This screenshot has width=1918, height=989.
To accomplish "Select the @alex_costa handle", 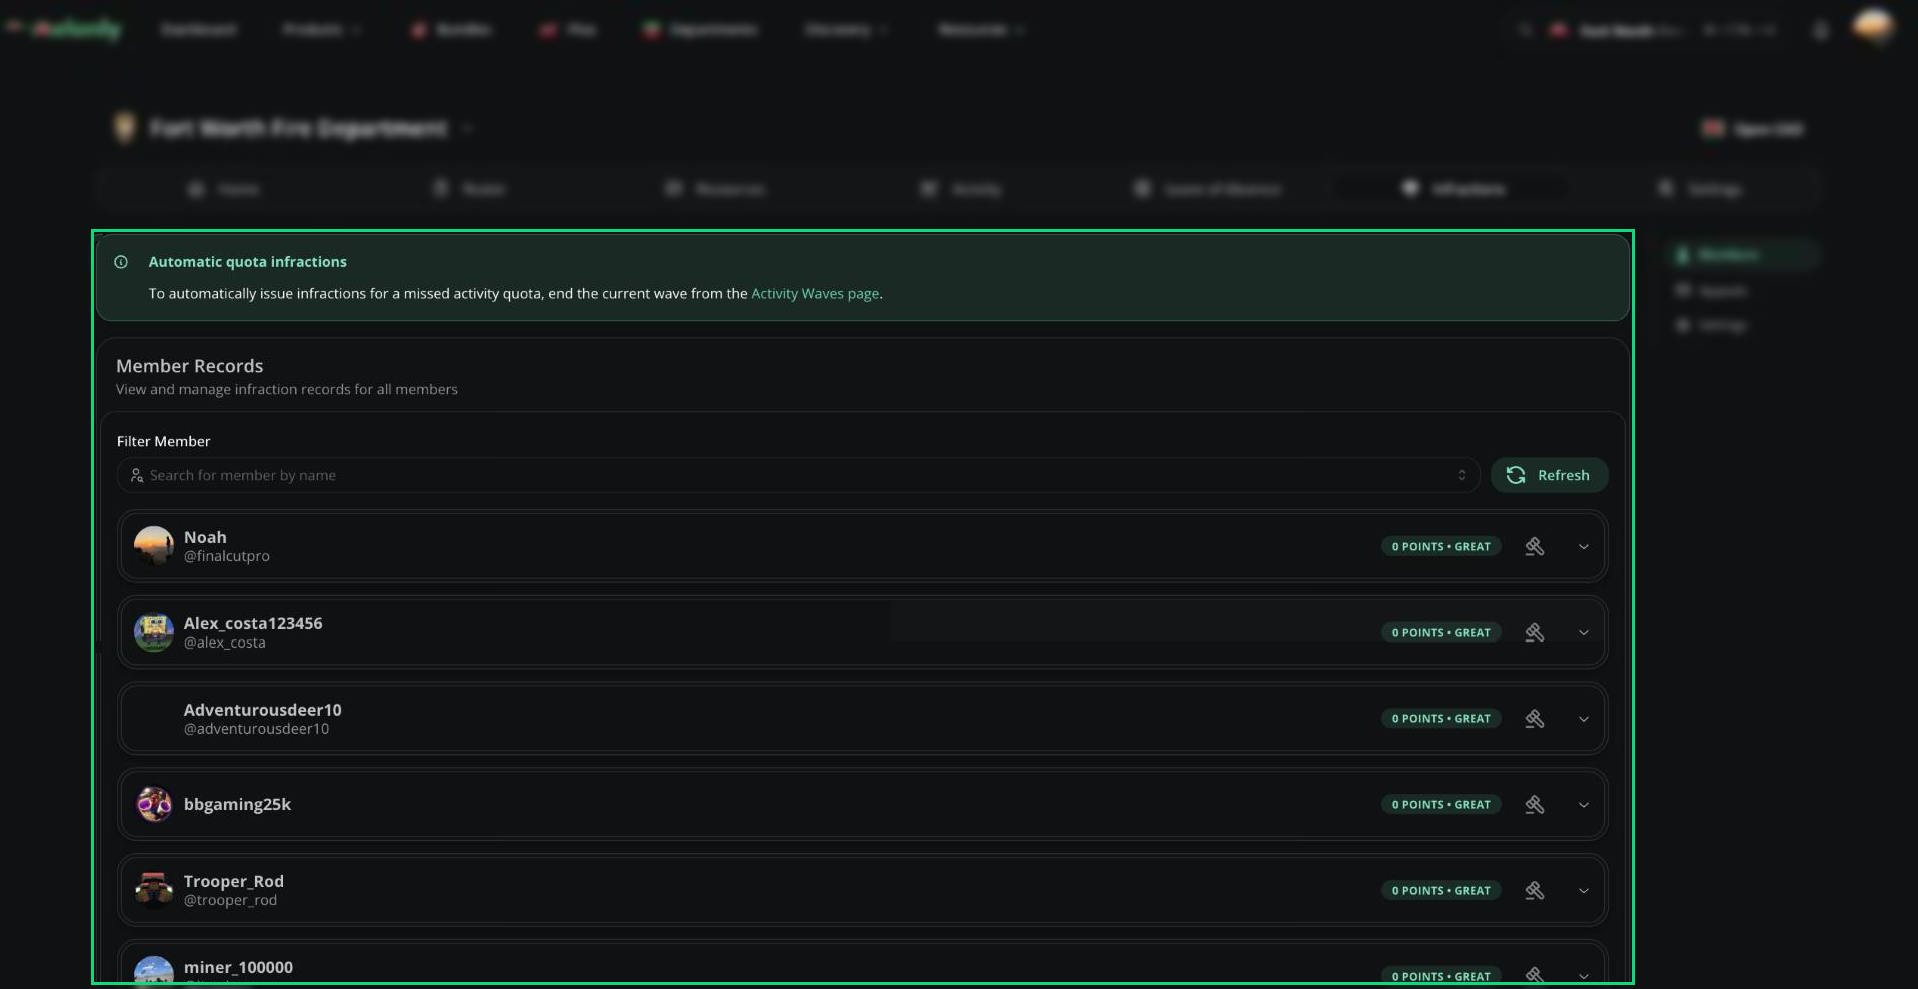I will [225, 643].
